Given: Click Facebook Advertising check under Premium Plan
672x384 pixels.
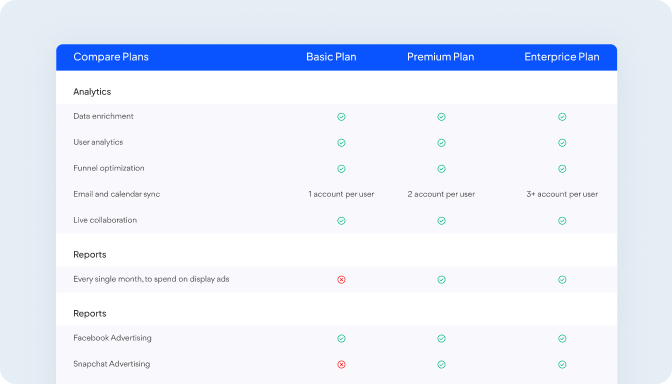Looking at the screenshot, I should 441,339.
